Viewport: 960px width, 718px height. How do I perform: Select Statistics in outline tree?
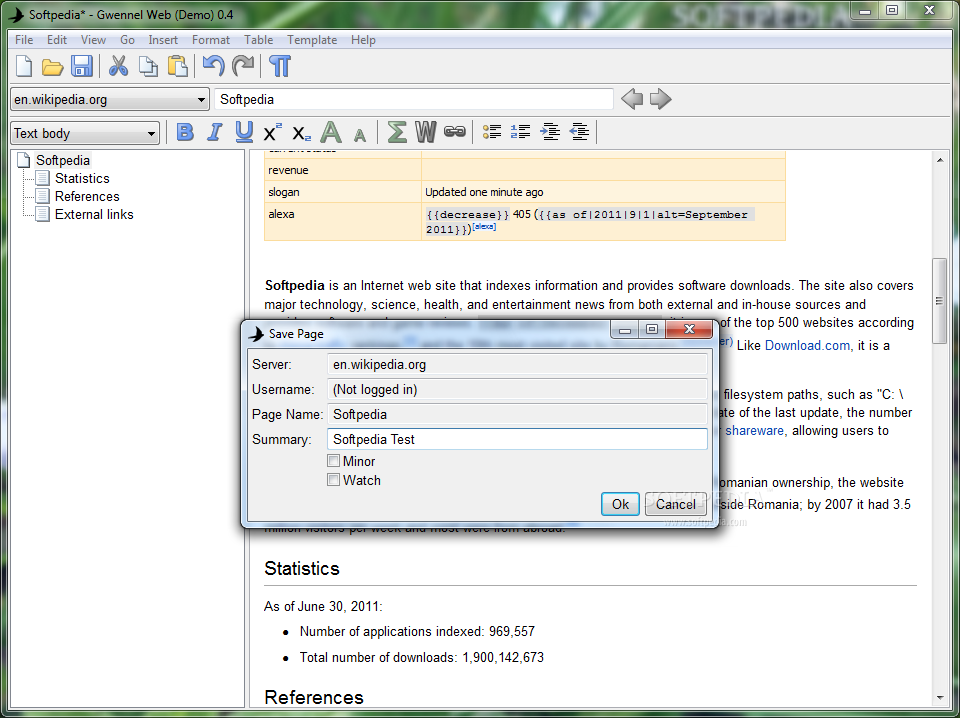click(x=82, y=178)
